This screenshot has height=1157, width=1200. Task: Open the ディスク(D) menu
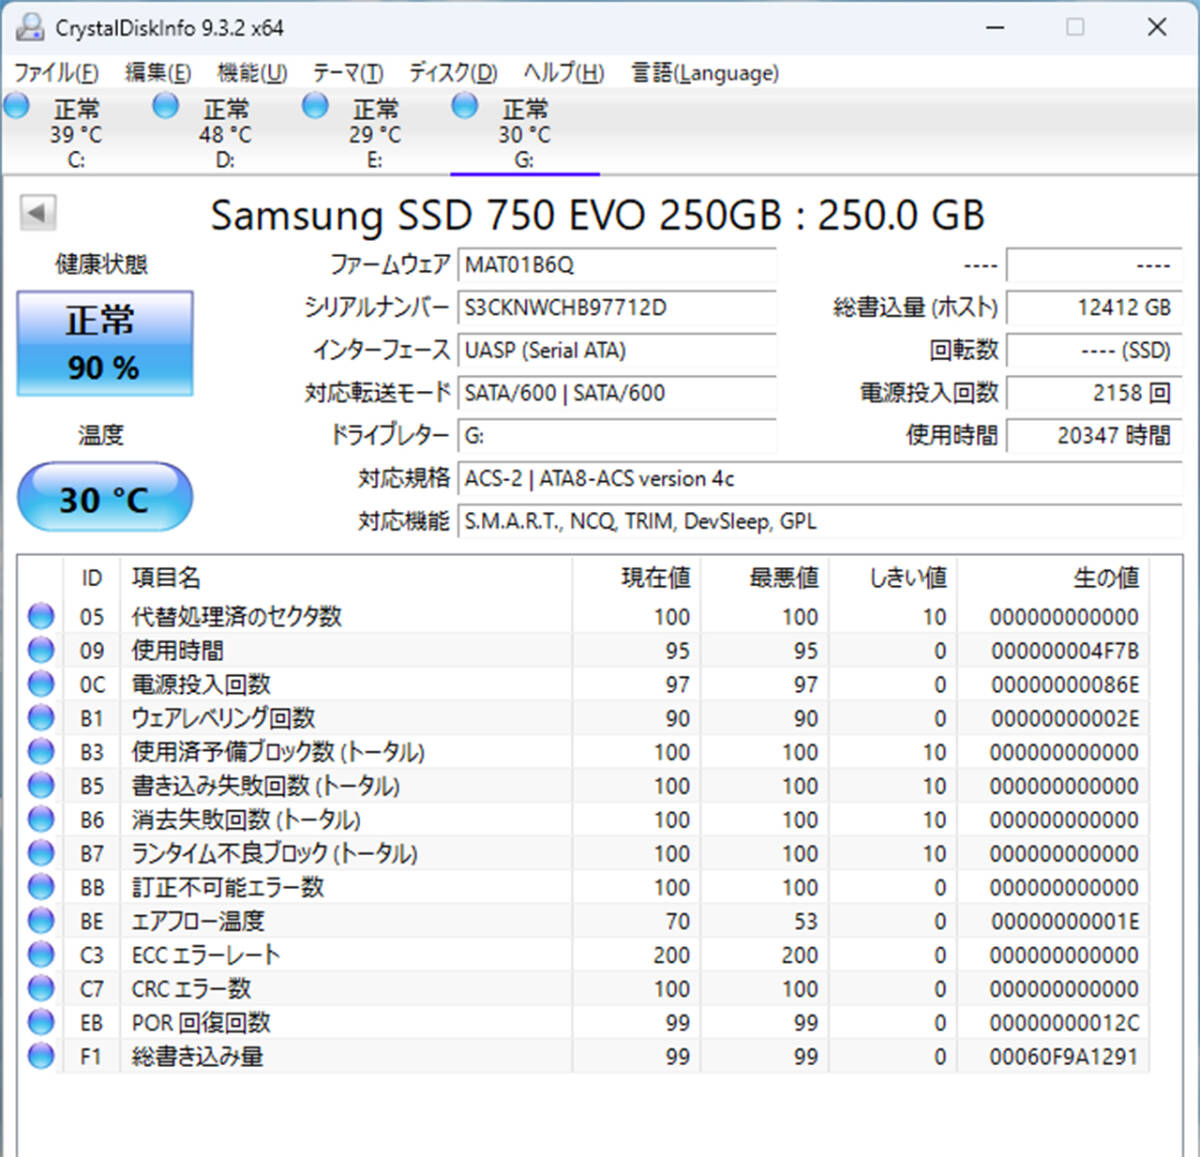pyautogui.click(x=453, y=73)
